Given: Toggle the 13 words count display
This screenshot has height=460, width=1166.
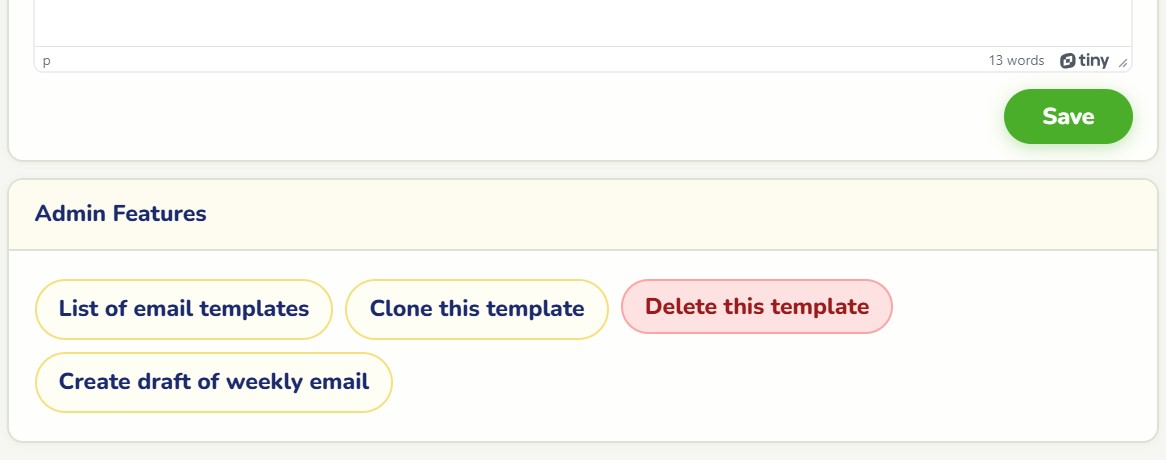Looking at the screenshot, I should click(x=1016, y=61).
